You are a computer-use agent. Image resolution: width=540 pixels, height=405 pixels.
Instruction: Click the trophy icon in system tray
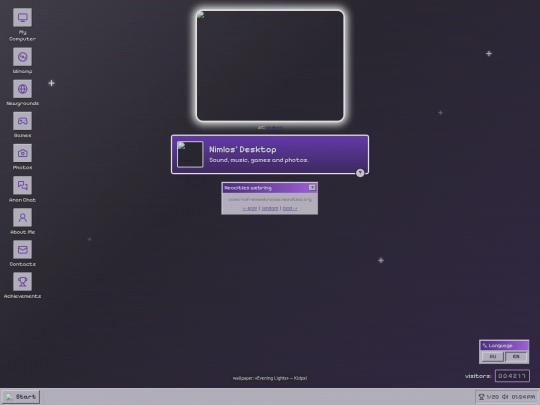point(481,397)
